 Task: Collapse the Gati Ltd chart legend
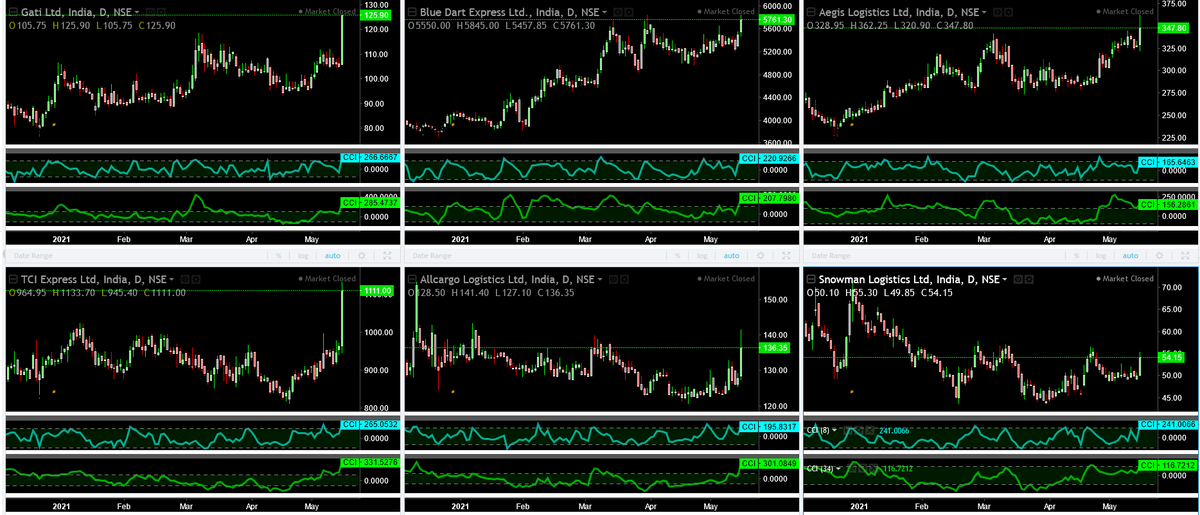13,12
